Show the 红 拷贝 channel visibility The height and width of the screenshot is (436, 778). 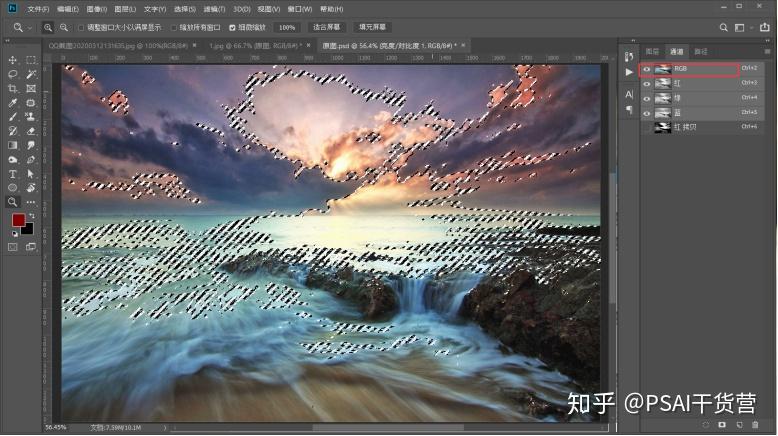(647, 127)
